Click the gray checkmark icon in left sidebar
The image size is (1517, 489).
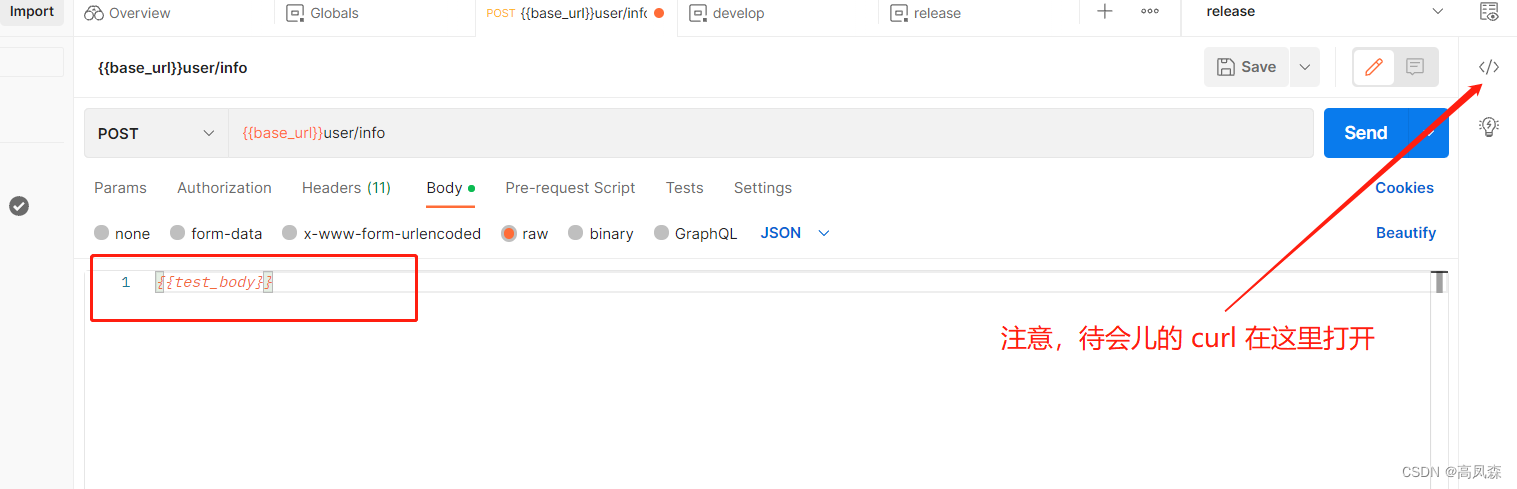click(x=19, y=206)
